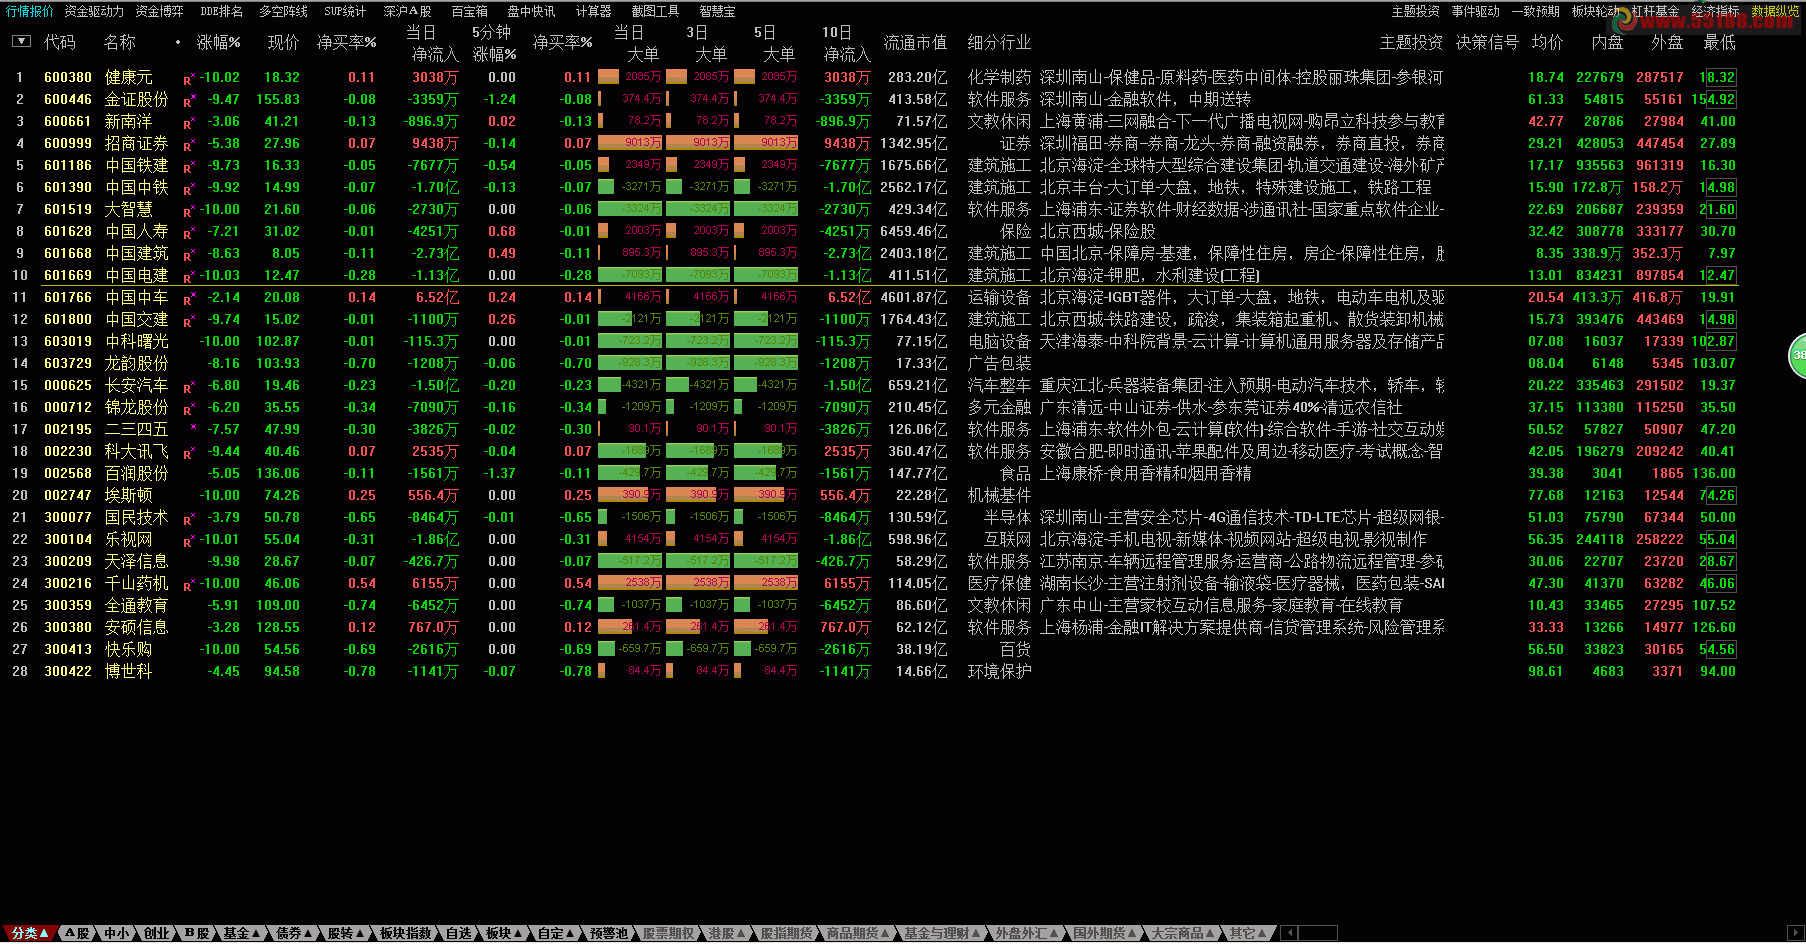Viewport: 1806px width, 944px height.
Task: Open the column header dropdown box
Action: (21, 42)
